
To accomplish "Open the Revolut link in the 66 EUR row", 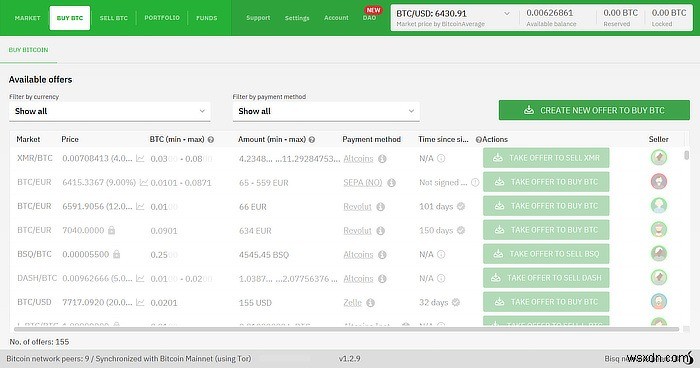I will pos(357,207).
